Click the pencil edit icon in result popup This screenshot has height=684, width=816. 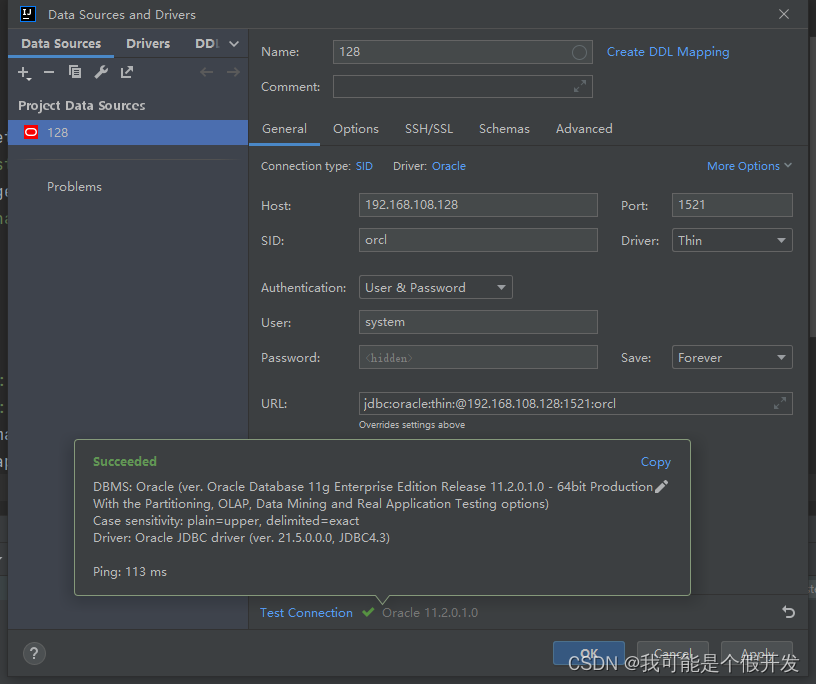pos(661,487)
